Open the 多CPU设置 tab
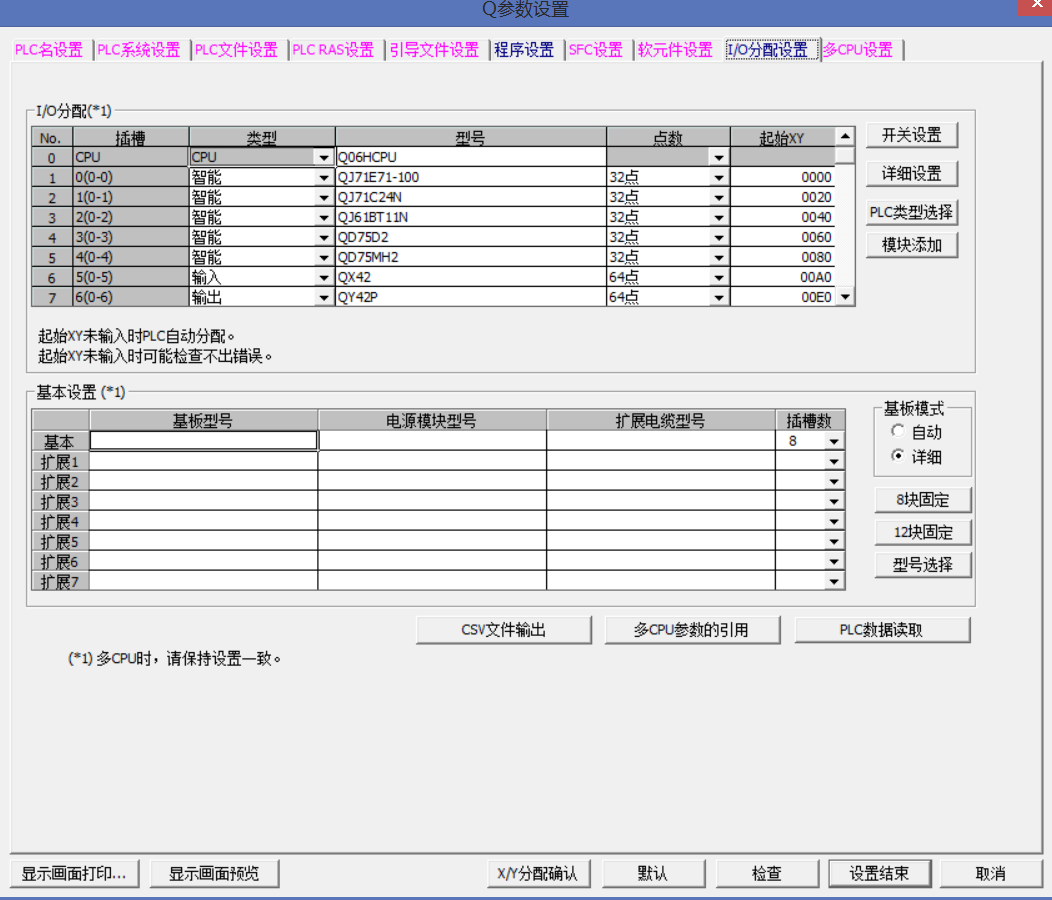This screenshot has width=1052, height=900. [858, 50]
